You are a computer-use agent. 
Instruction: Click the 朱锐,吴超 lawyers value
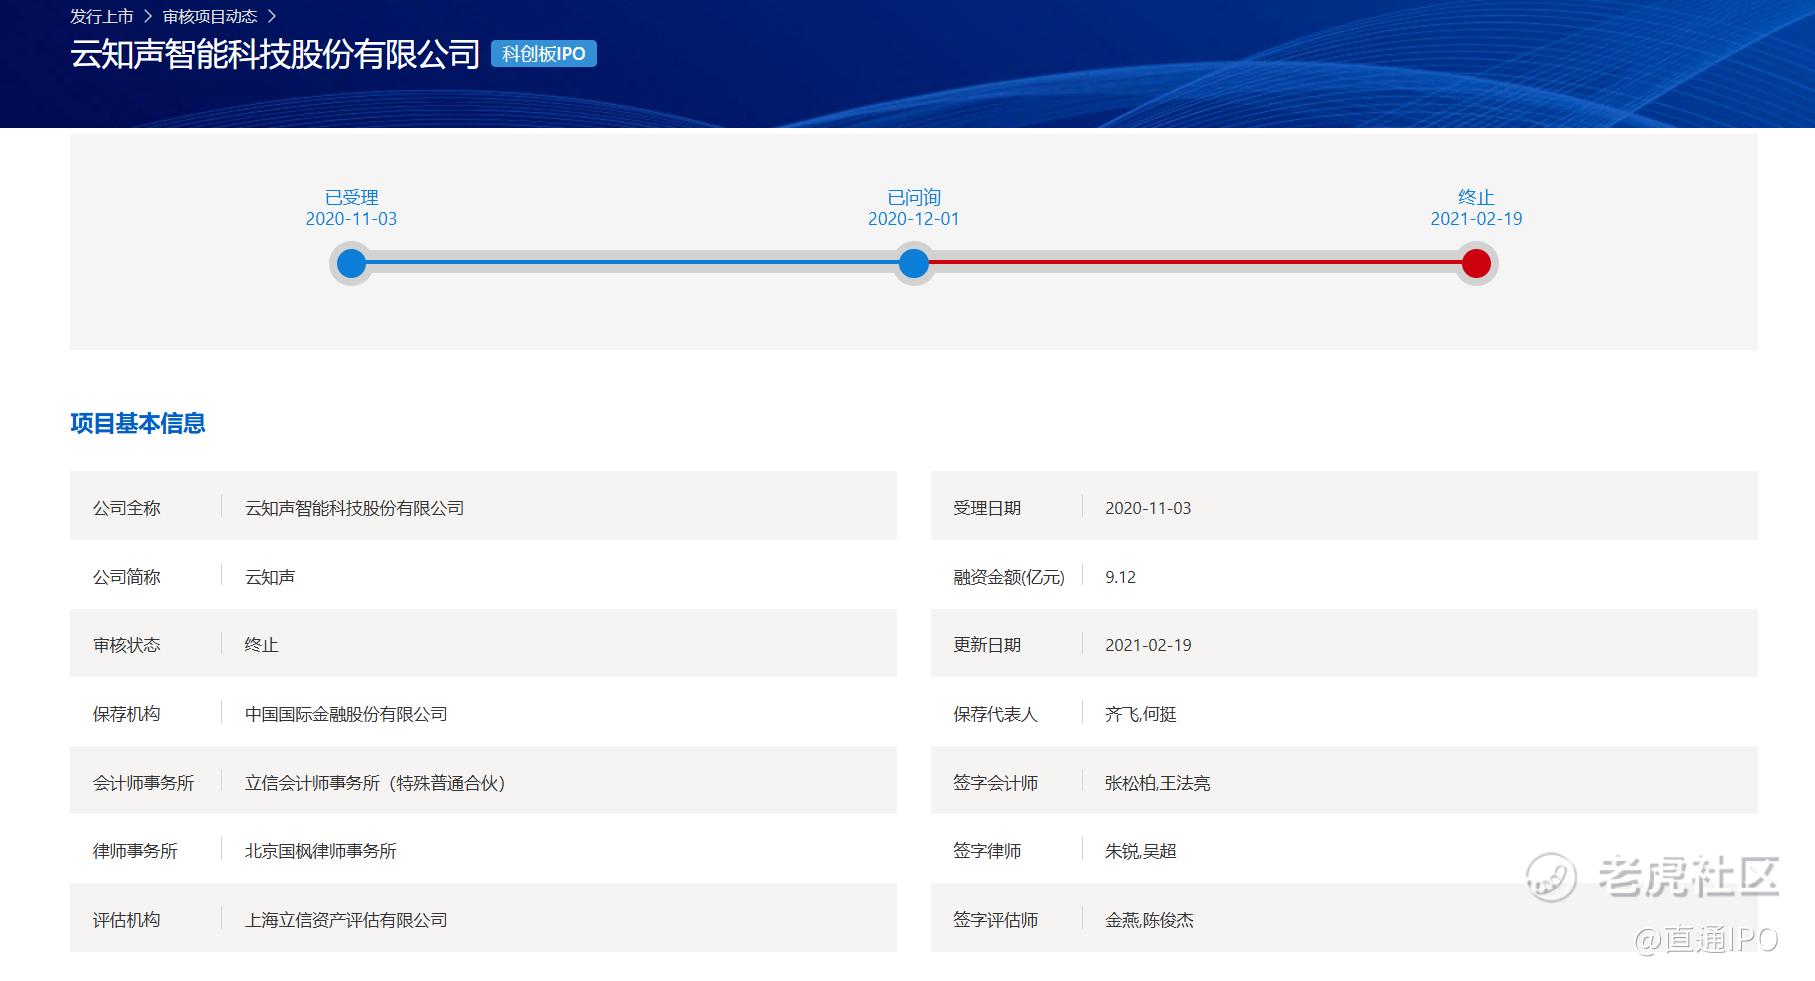tap(1141, 851)
